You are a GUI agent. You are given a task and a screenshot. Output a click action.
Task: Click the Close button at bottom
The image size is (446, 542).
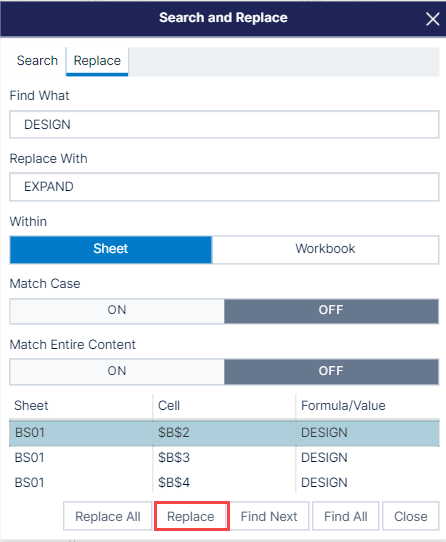pyautogui.click(x=411, y=516)
